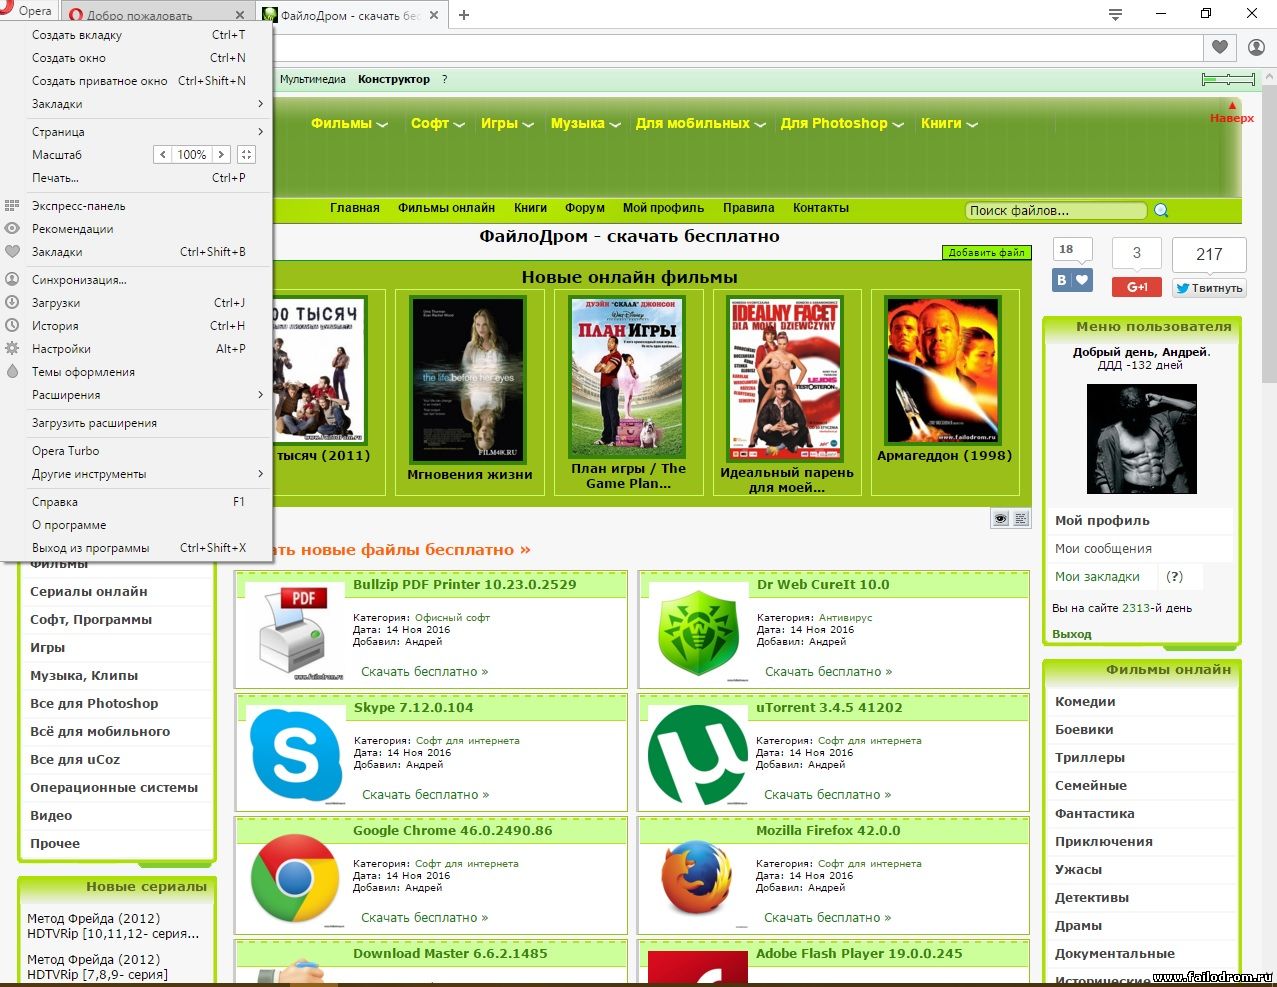The height and width of the screenshot is (987, 1277).
Task: Open the Музыка dropdown in site navigation
Action: point(586,123)
